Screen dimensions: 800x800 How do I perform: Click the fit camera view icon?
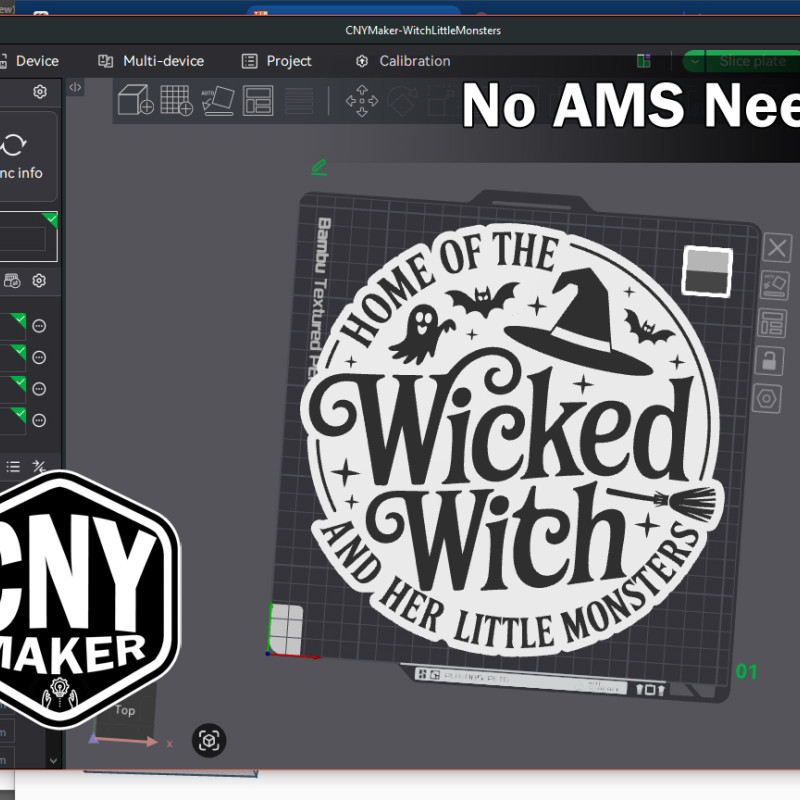[209, 740]
